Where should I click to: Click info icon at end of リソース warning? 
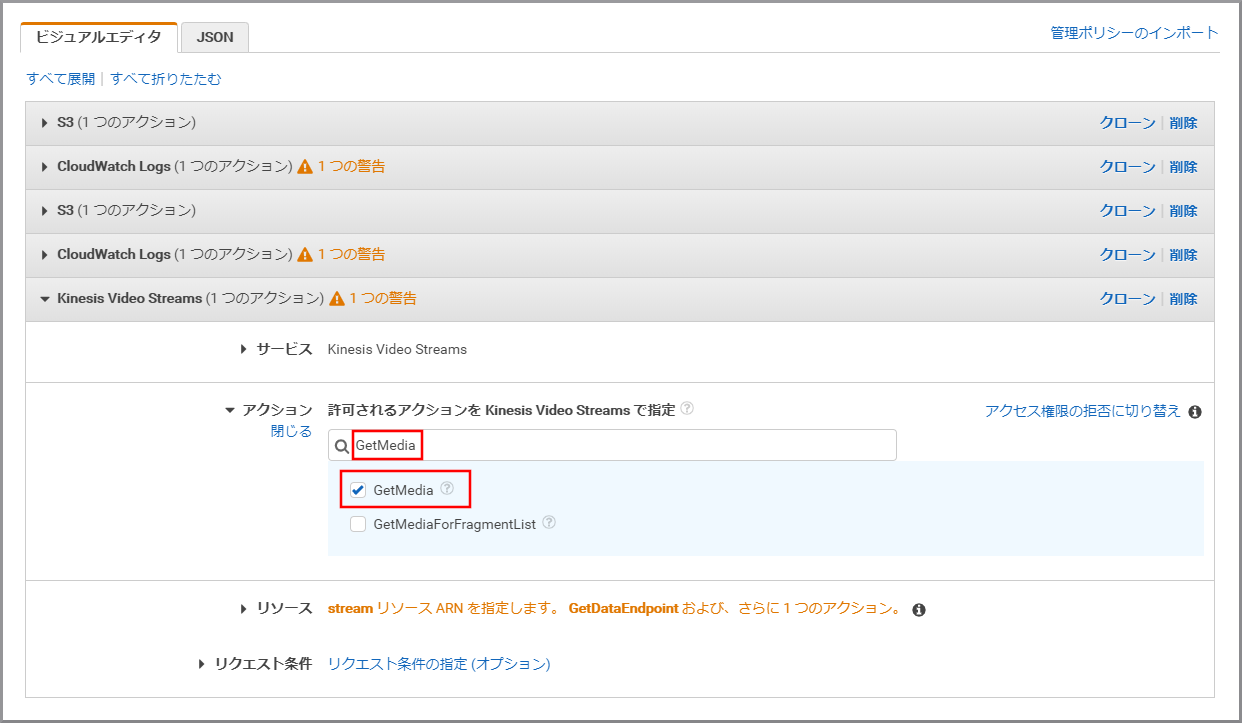(919, 610)
